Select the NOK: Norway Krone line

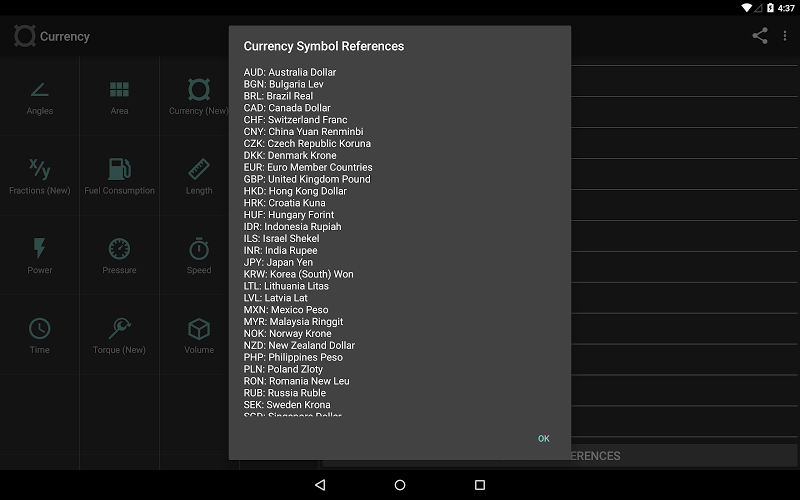pos(287,333)
